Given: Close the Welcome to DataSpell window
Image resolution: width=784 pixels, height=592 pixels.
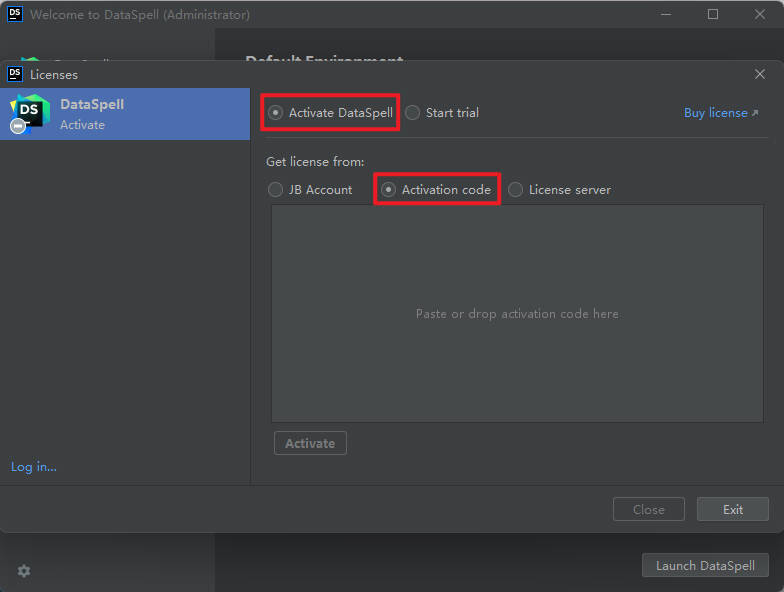Looking at the screenshot, I should (759, 14).
